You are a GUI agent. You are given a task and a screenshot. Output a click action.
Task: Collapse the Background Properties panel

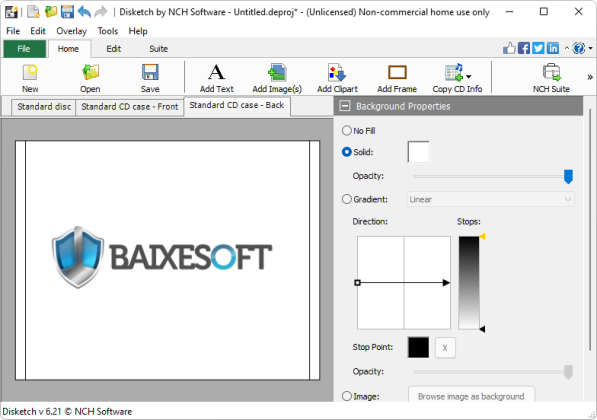[x=345, y=106]
